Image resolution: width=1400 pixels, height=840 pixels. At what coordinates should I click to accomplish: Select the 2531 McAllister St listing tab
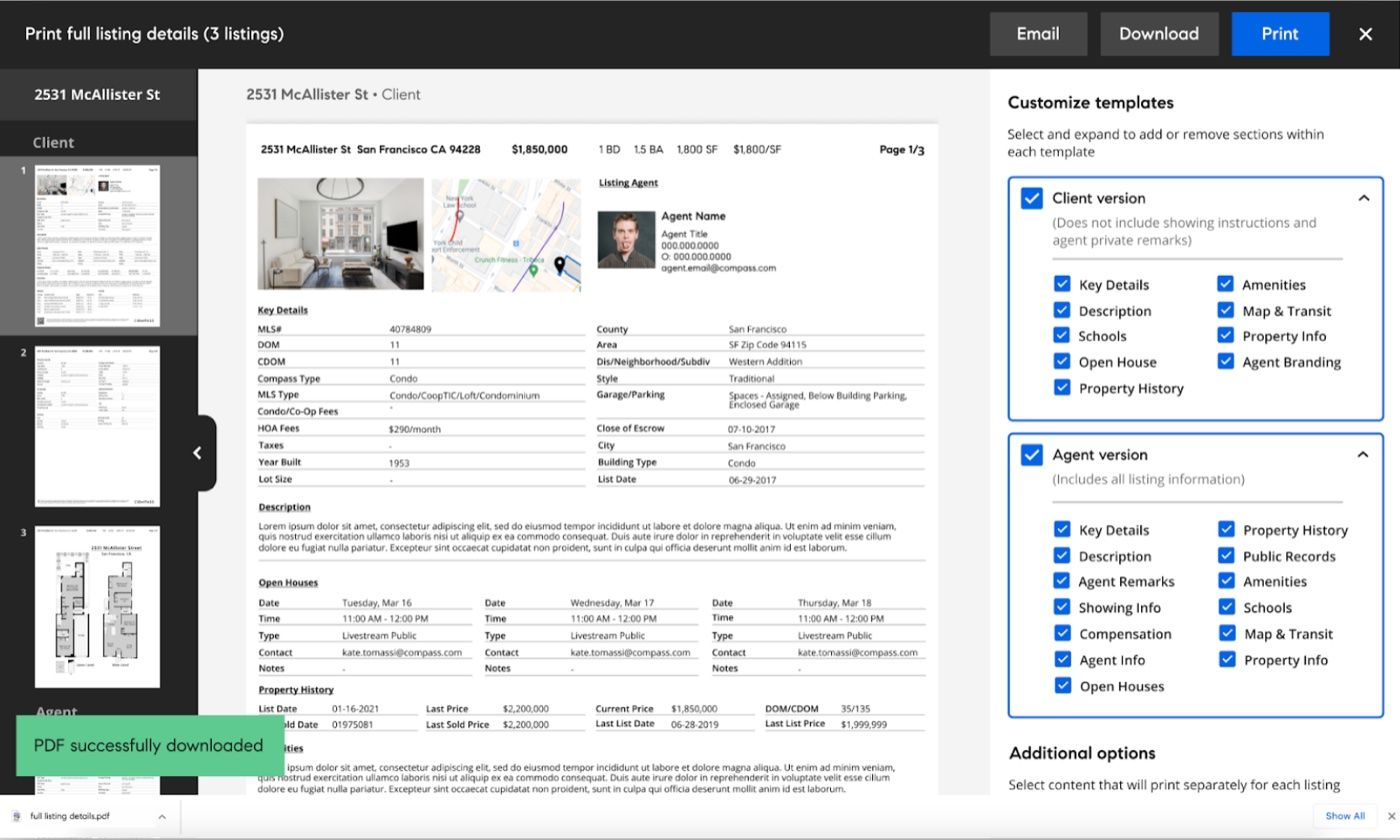tap(98, 95)
